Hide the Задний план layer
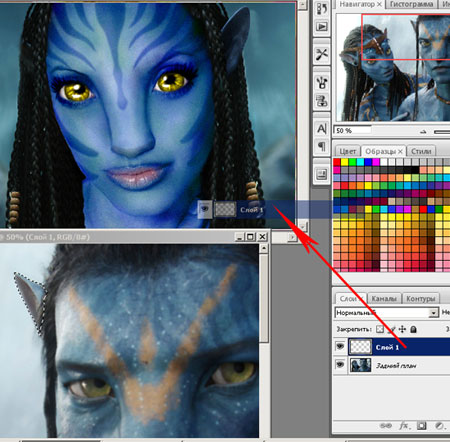Viewport: 450px width, 442px height. tap(340, 365)
